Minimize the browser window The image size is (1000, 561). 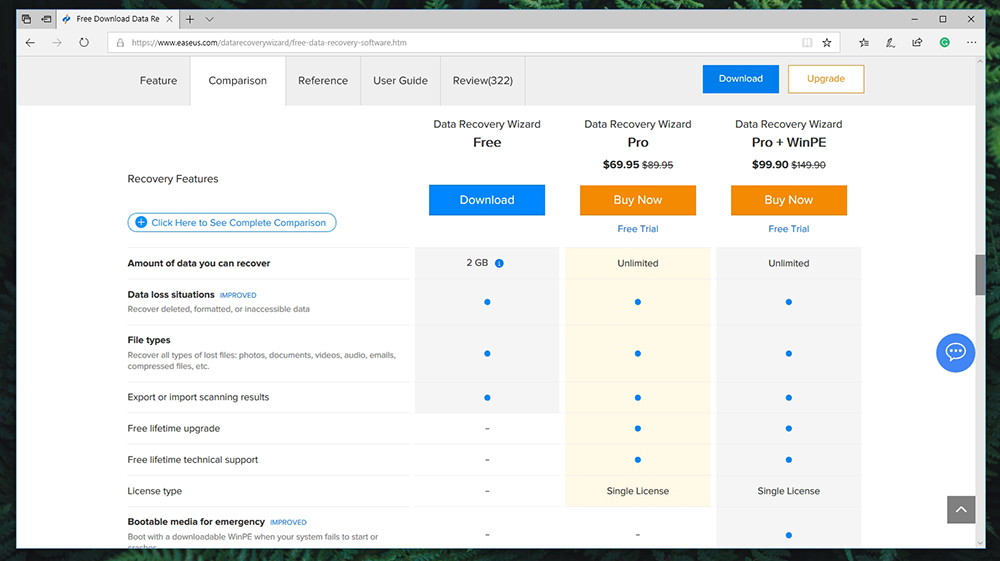pyautogui.click(x=915, y=19)
